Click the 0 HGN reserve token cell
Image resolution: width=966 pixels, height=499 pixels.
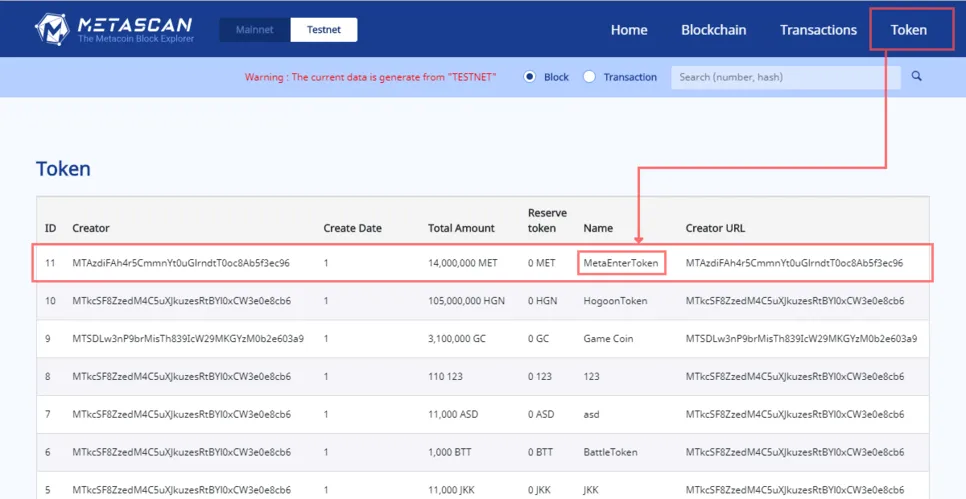pos(542,301)
